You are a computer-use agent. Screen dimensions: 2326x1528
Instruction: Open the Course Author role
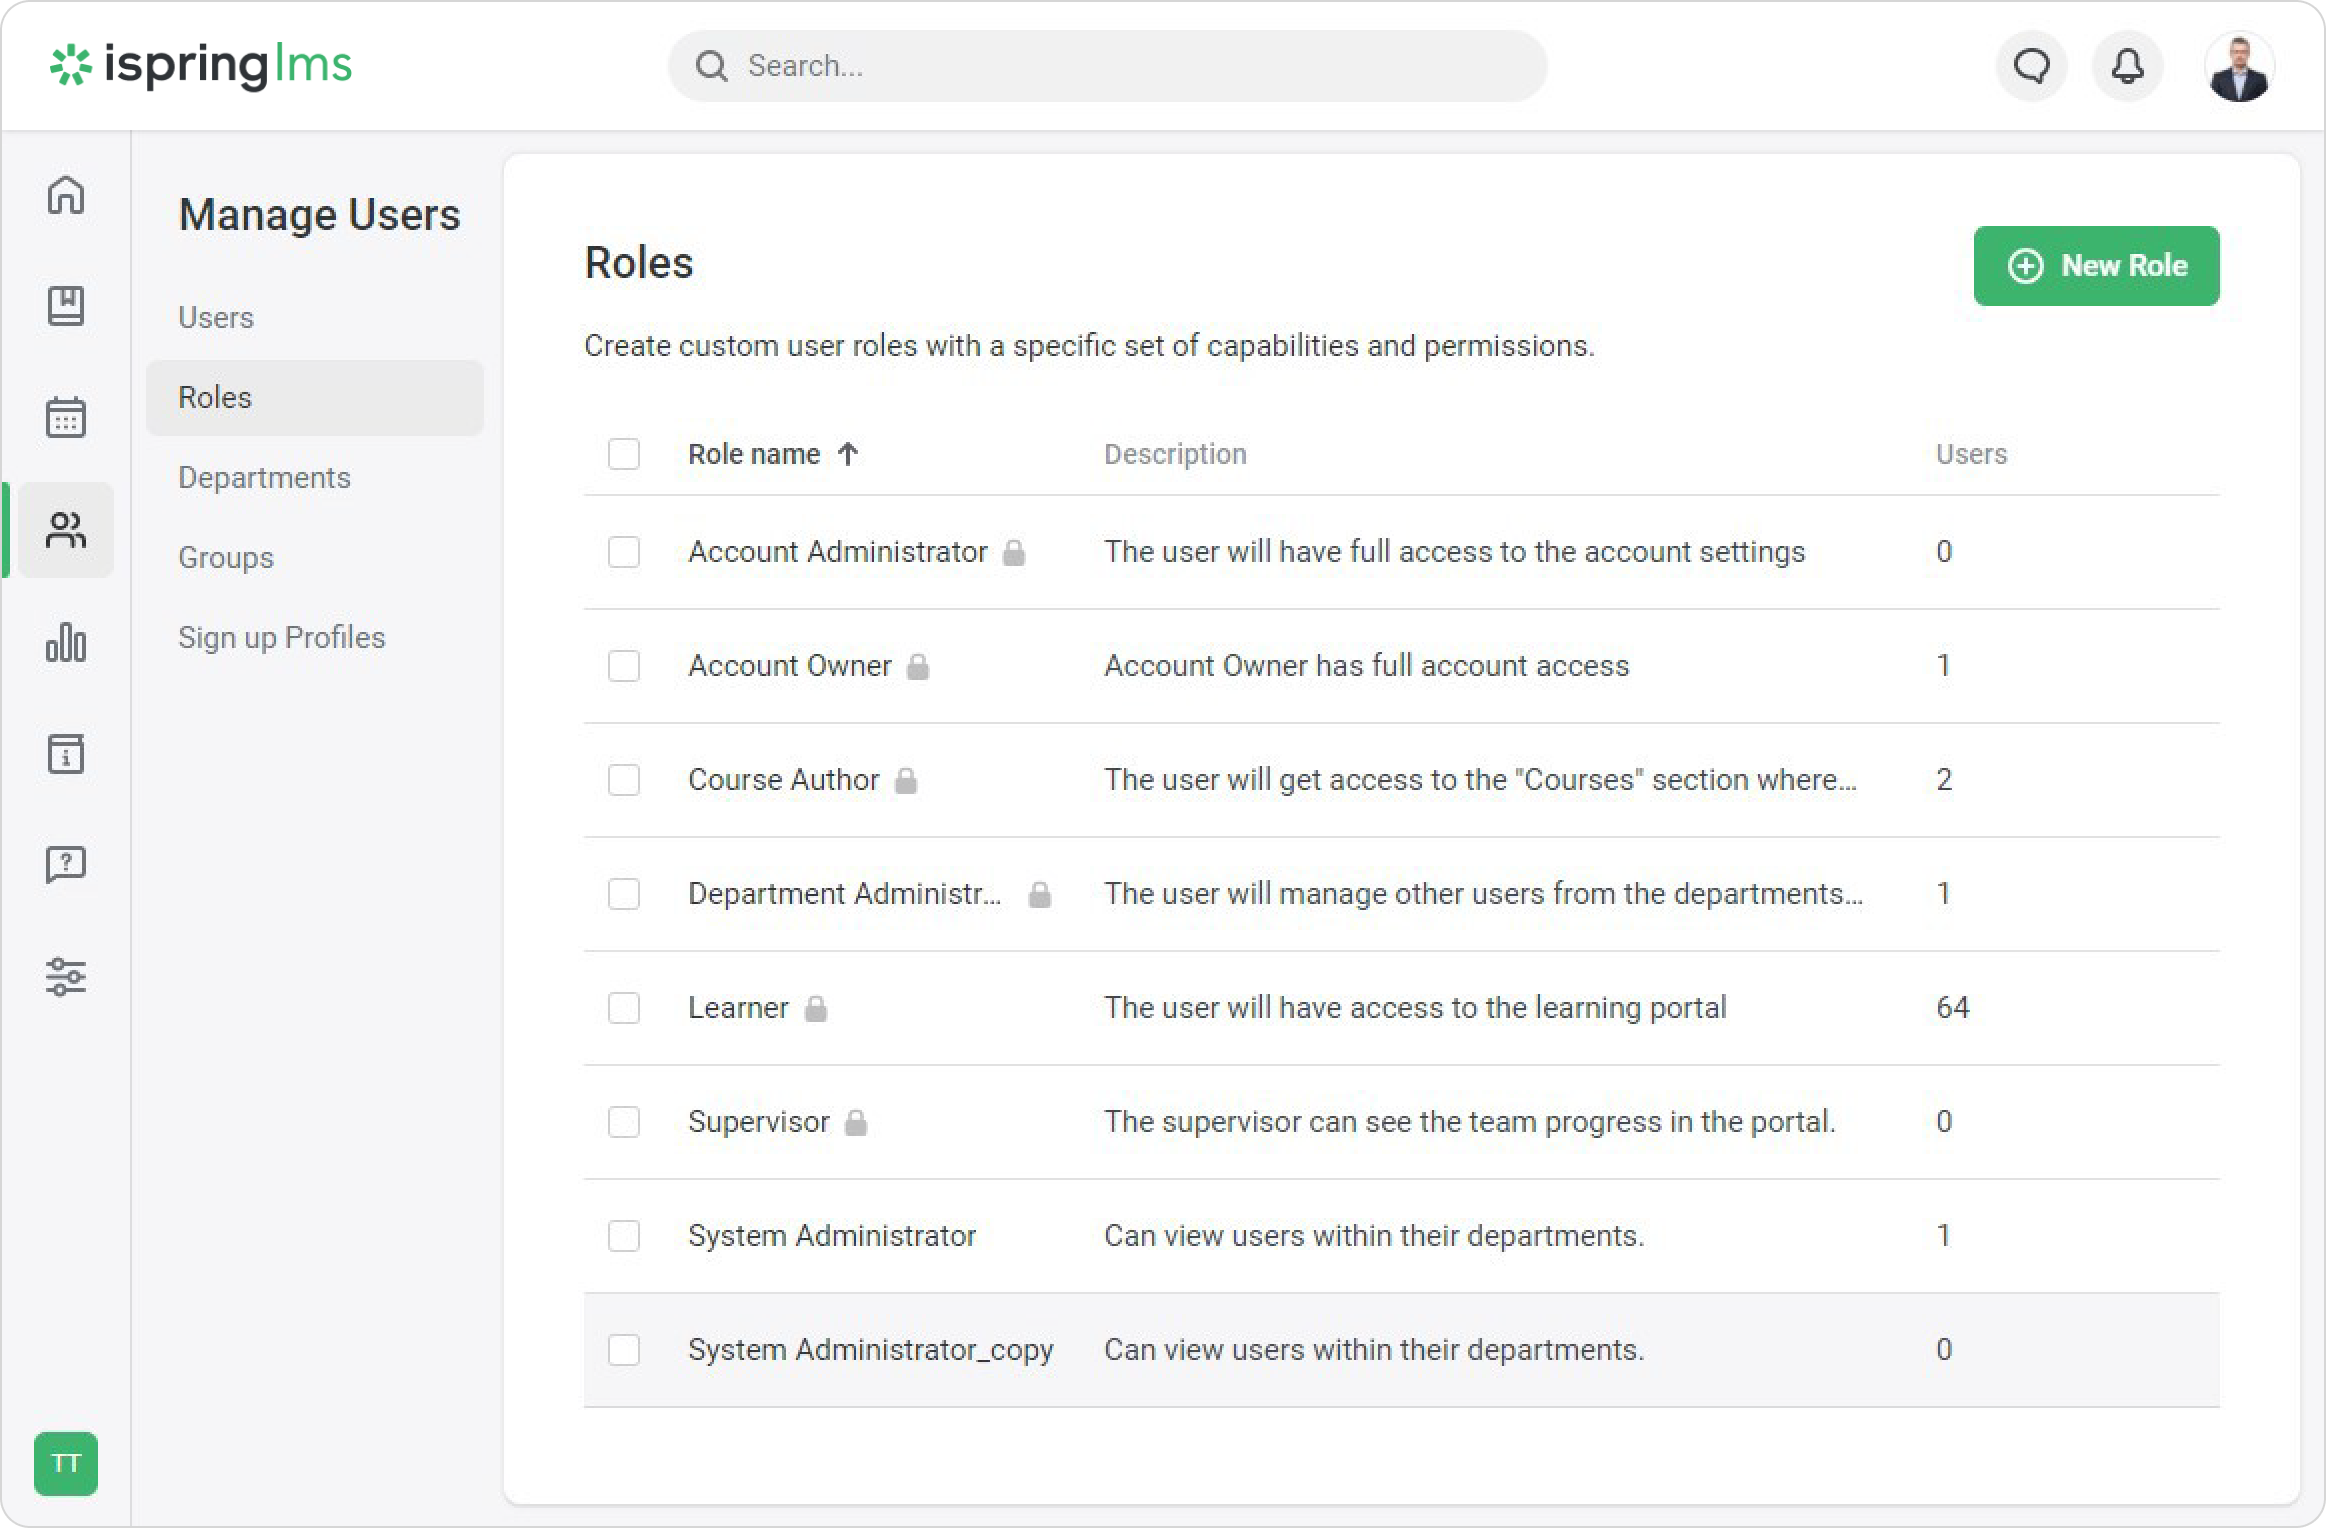tap(783, 780)
